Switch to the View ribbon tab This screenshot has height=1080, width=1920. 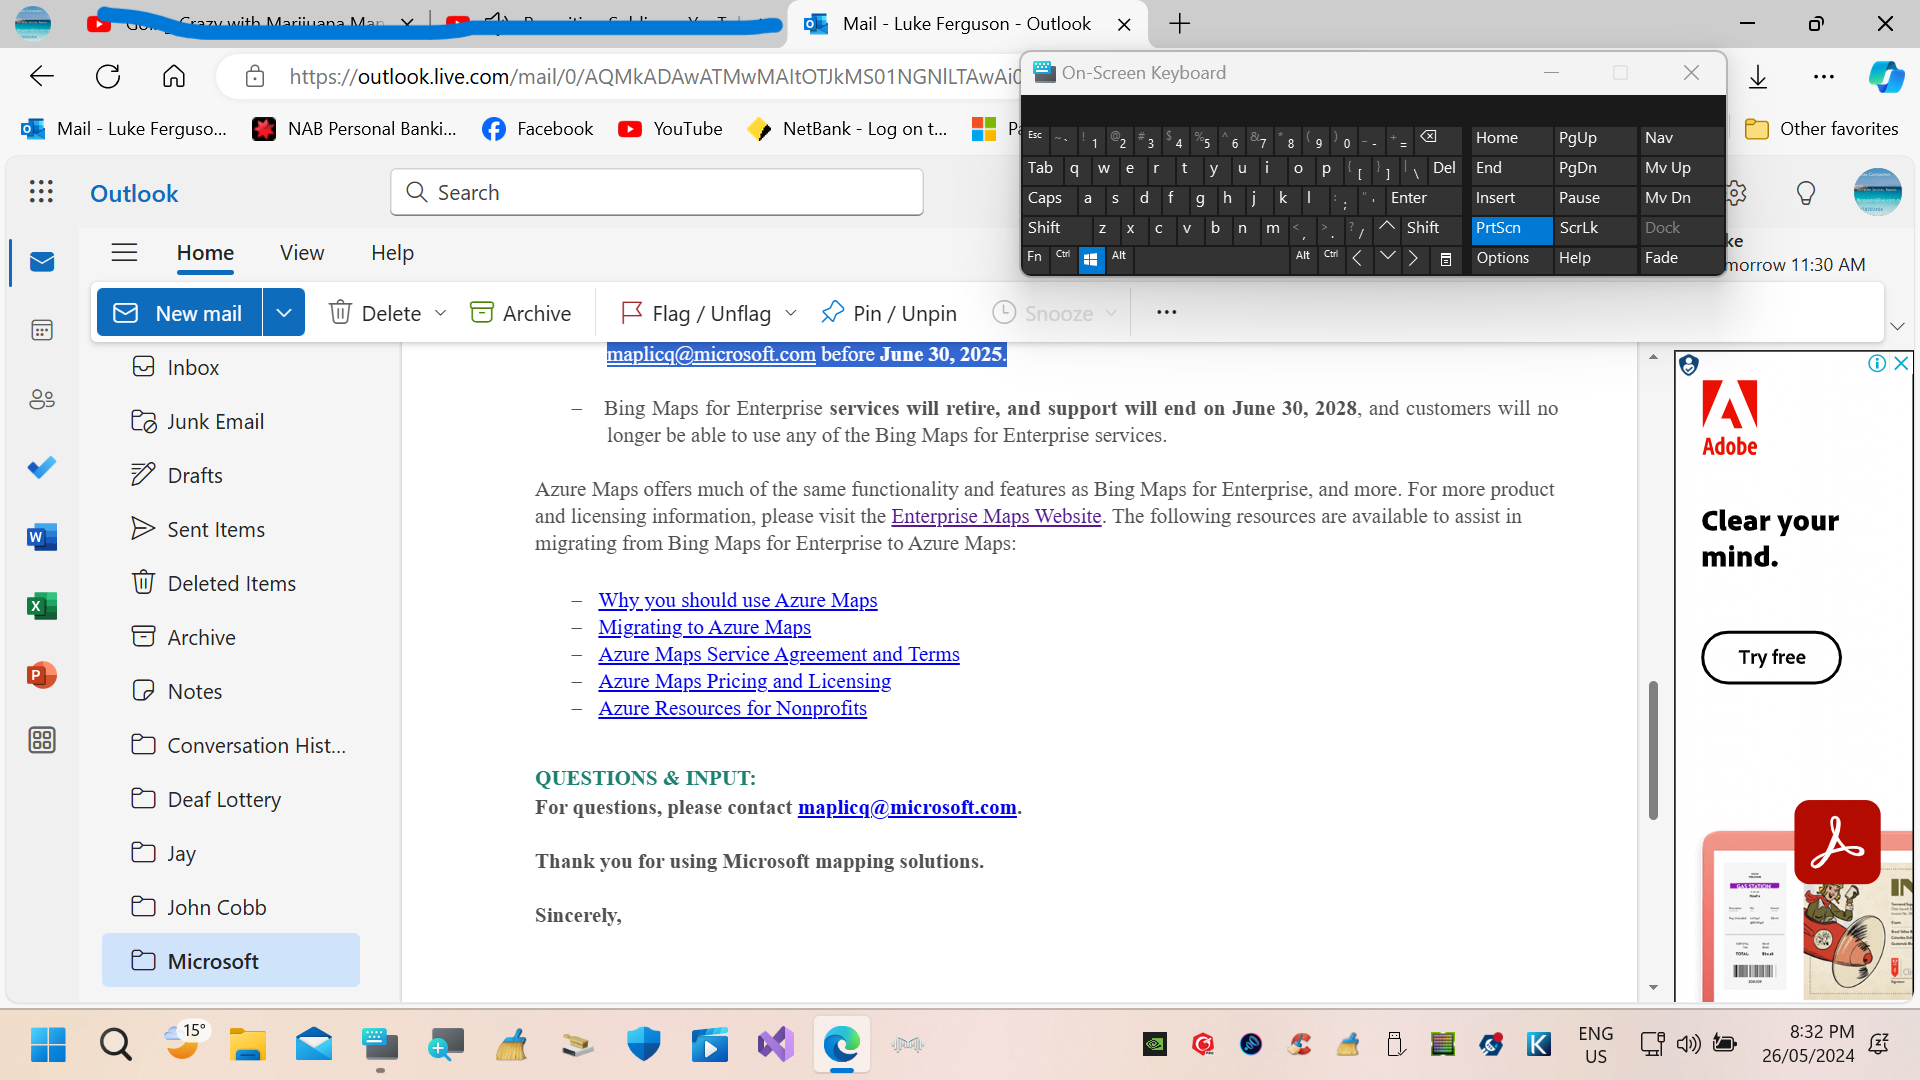302,253
